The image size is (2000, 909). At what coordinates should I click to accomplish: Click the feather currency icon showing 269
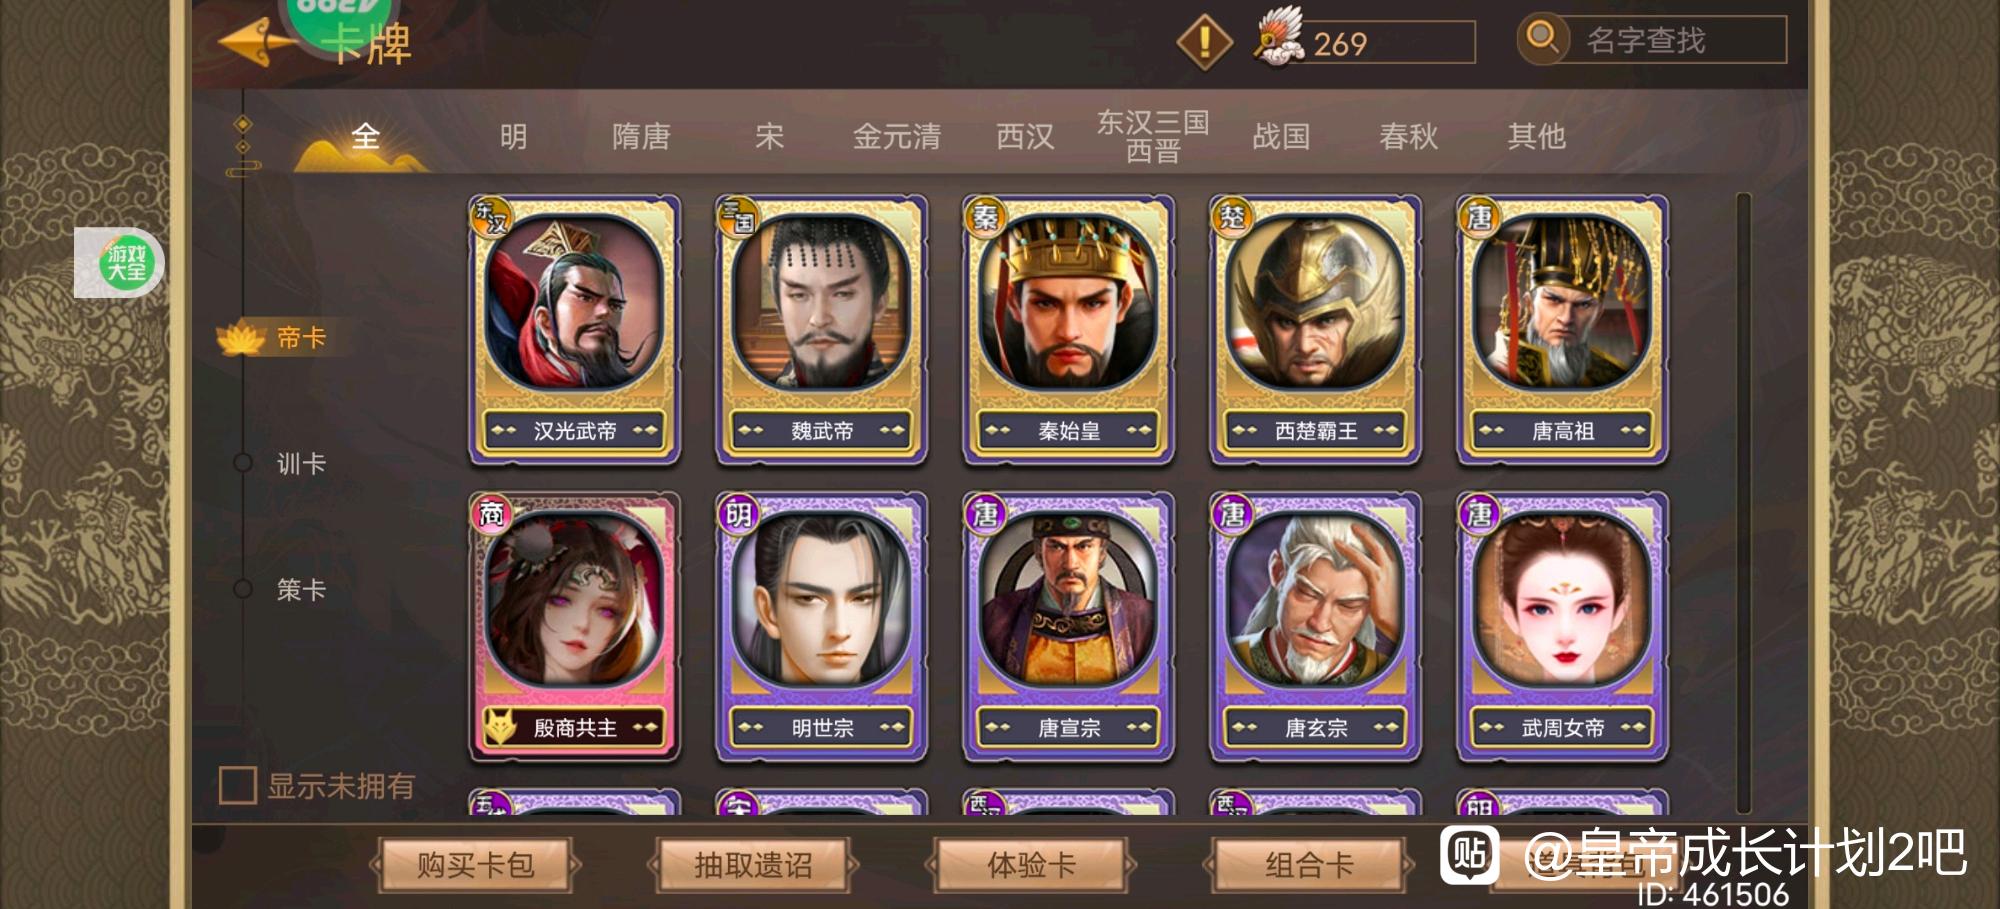tap(1279, 38)
